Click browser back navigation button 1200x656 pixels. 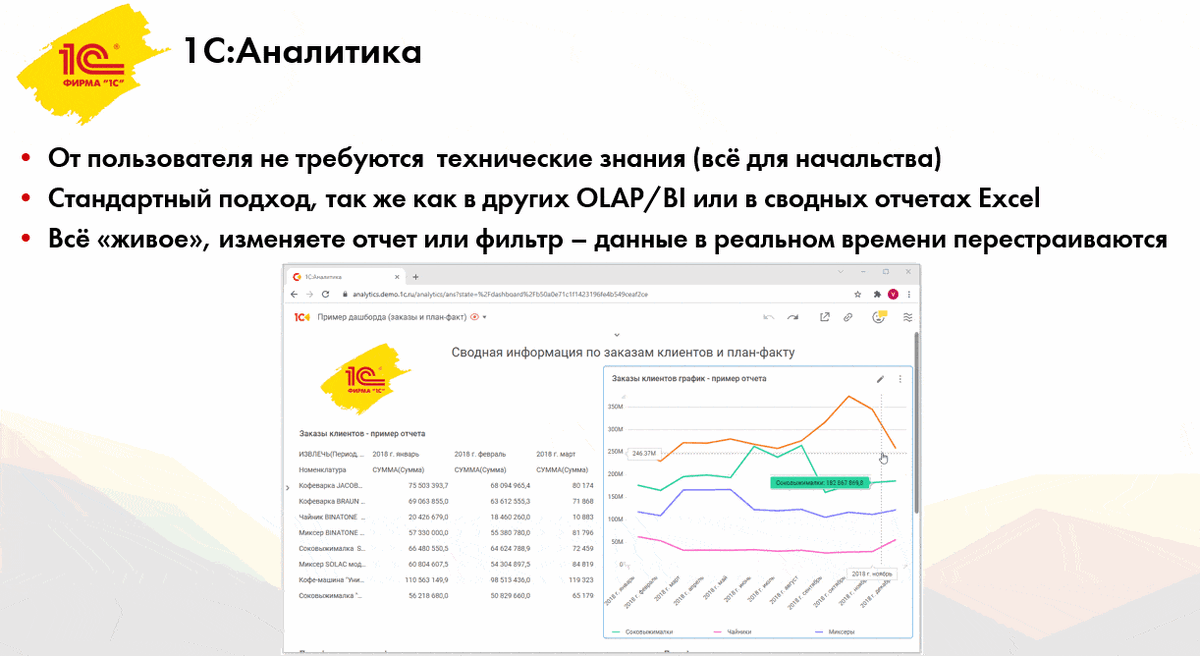295,293
